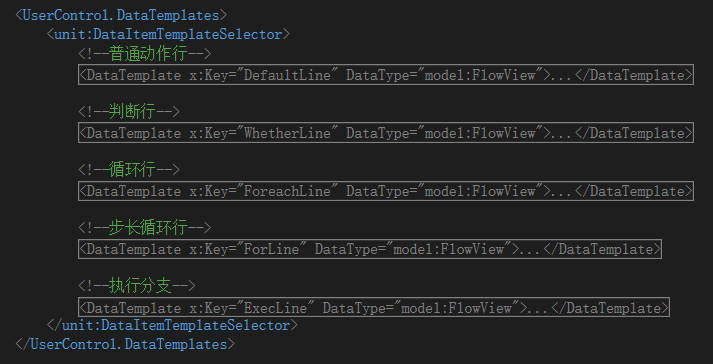Click the opening unit:DataItemTemplateSelector tag
This screenshot has height=364, width=713.
(x=168, y=35)
